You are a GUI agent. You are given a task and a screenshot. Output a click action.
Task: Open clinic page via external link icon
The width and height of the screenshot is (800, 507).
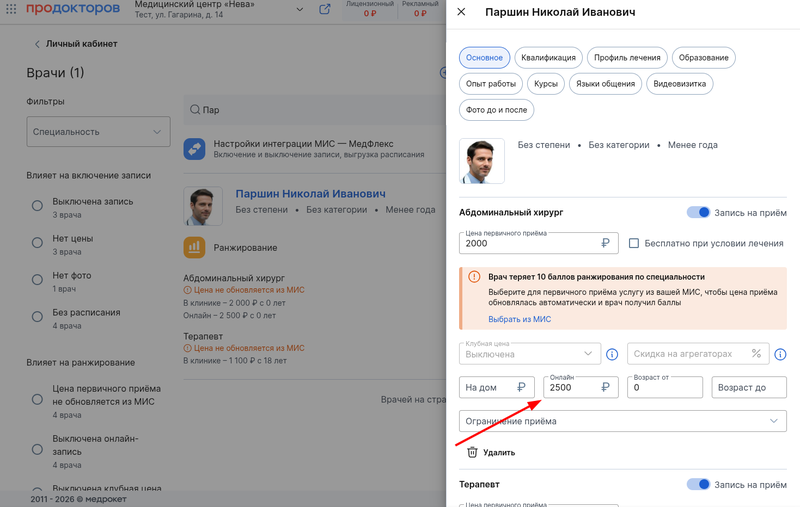(324, 9)
